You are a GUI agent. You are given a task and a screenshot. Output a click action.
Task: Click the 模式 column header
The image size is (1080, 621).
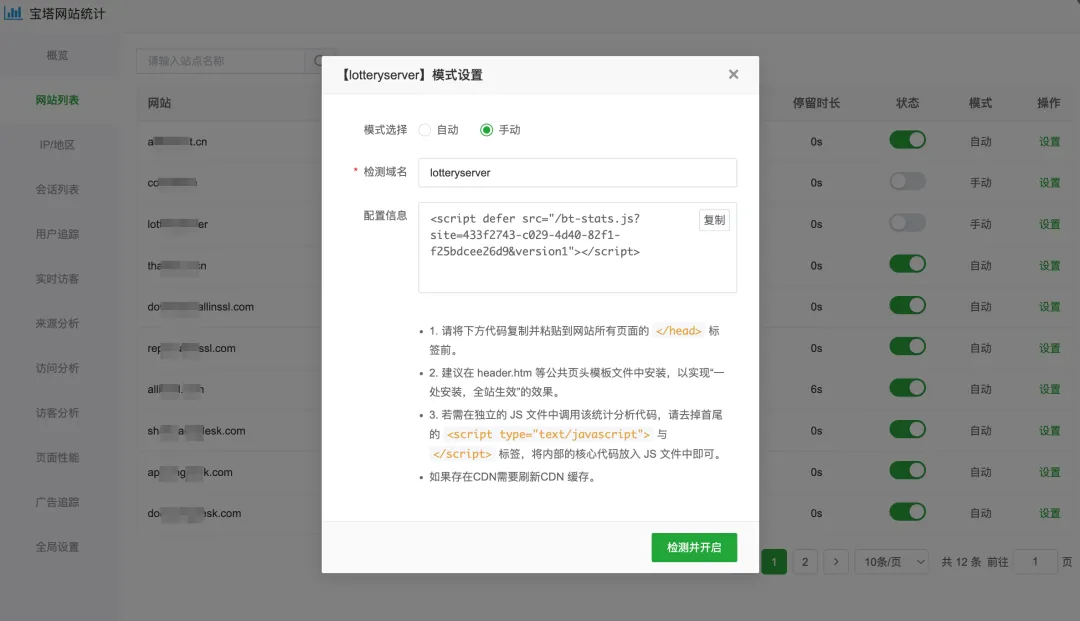980,103
